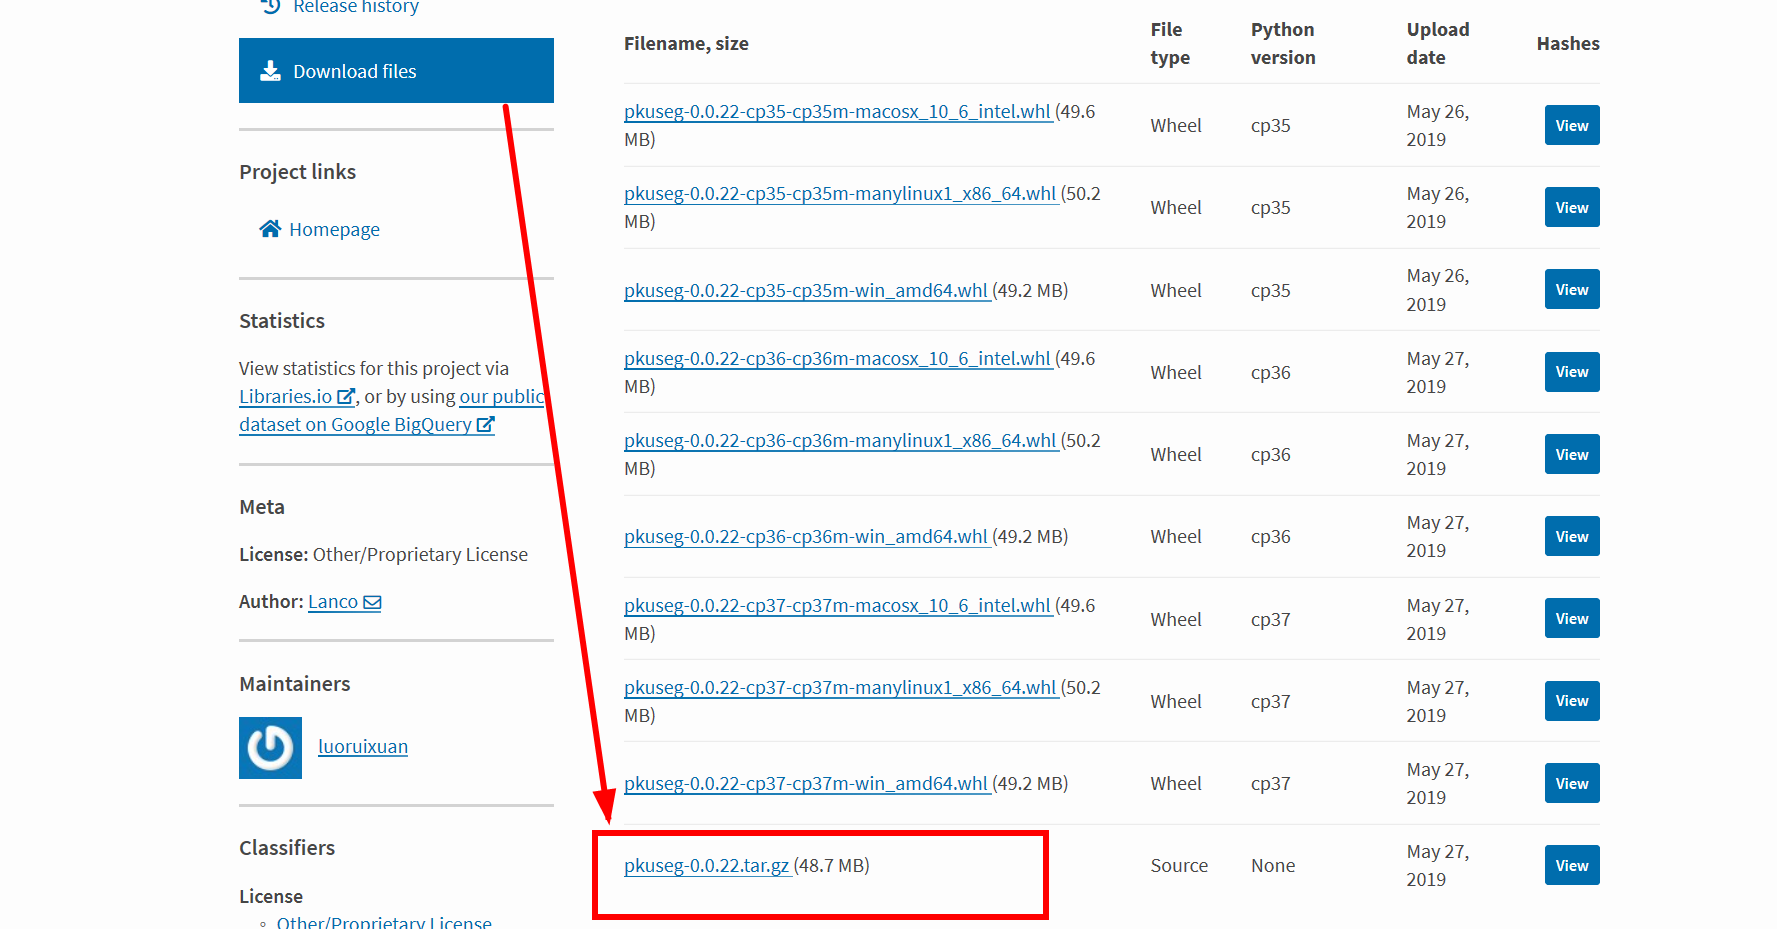The width and height of the screenshot is (1777, 929).
Task: Download the pkuseg-0.0.22.tar.gz source file
Action: (x=705, y=866)
